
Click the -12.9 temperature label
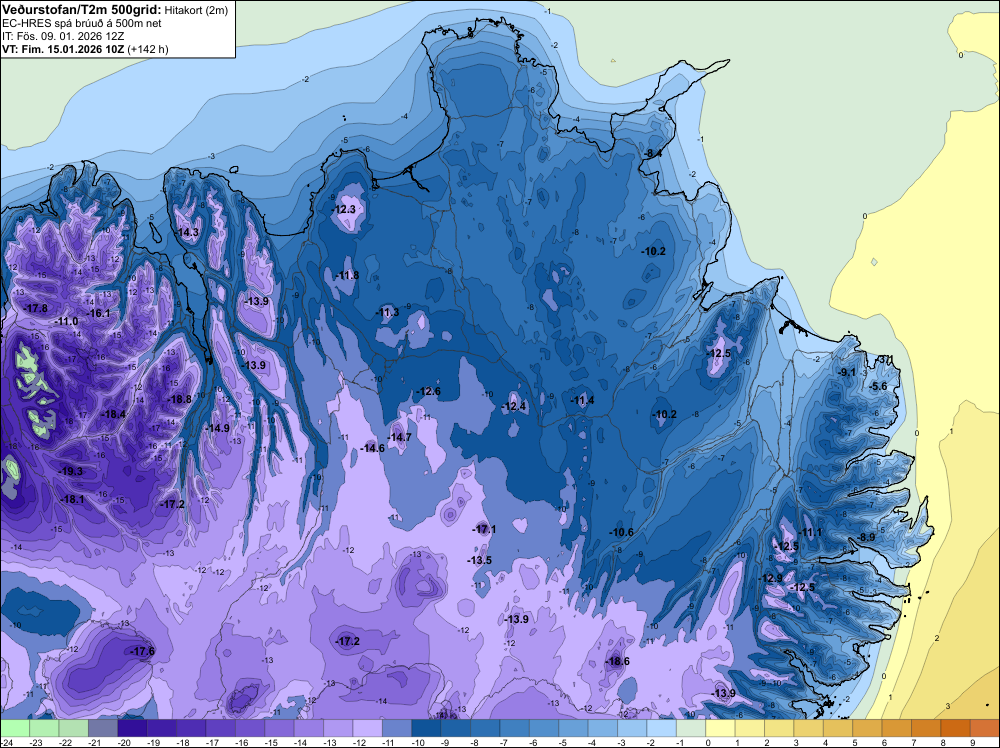tap(770, 578)
